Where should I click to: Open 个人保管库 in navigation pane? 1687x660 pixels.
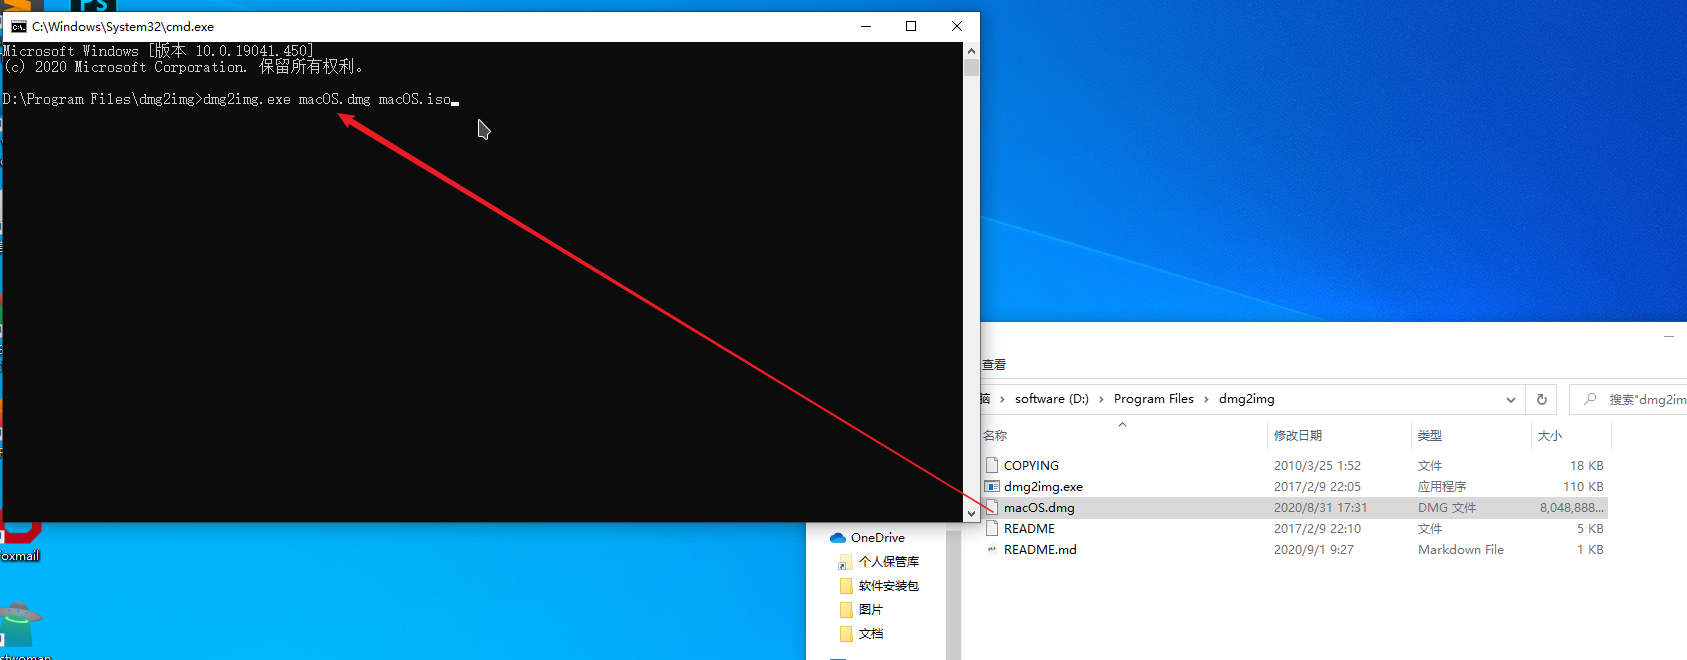(x=888, y=562)
